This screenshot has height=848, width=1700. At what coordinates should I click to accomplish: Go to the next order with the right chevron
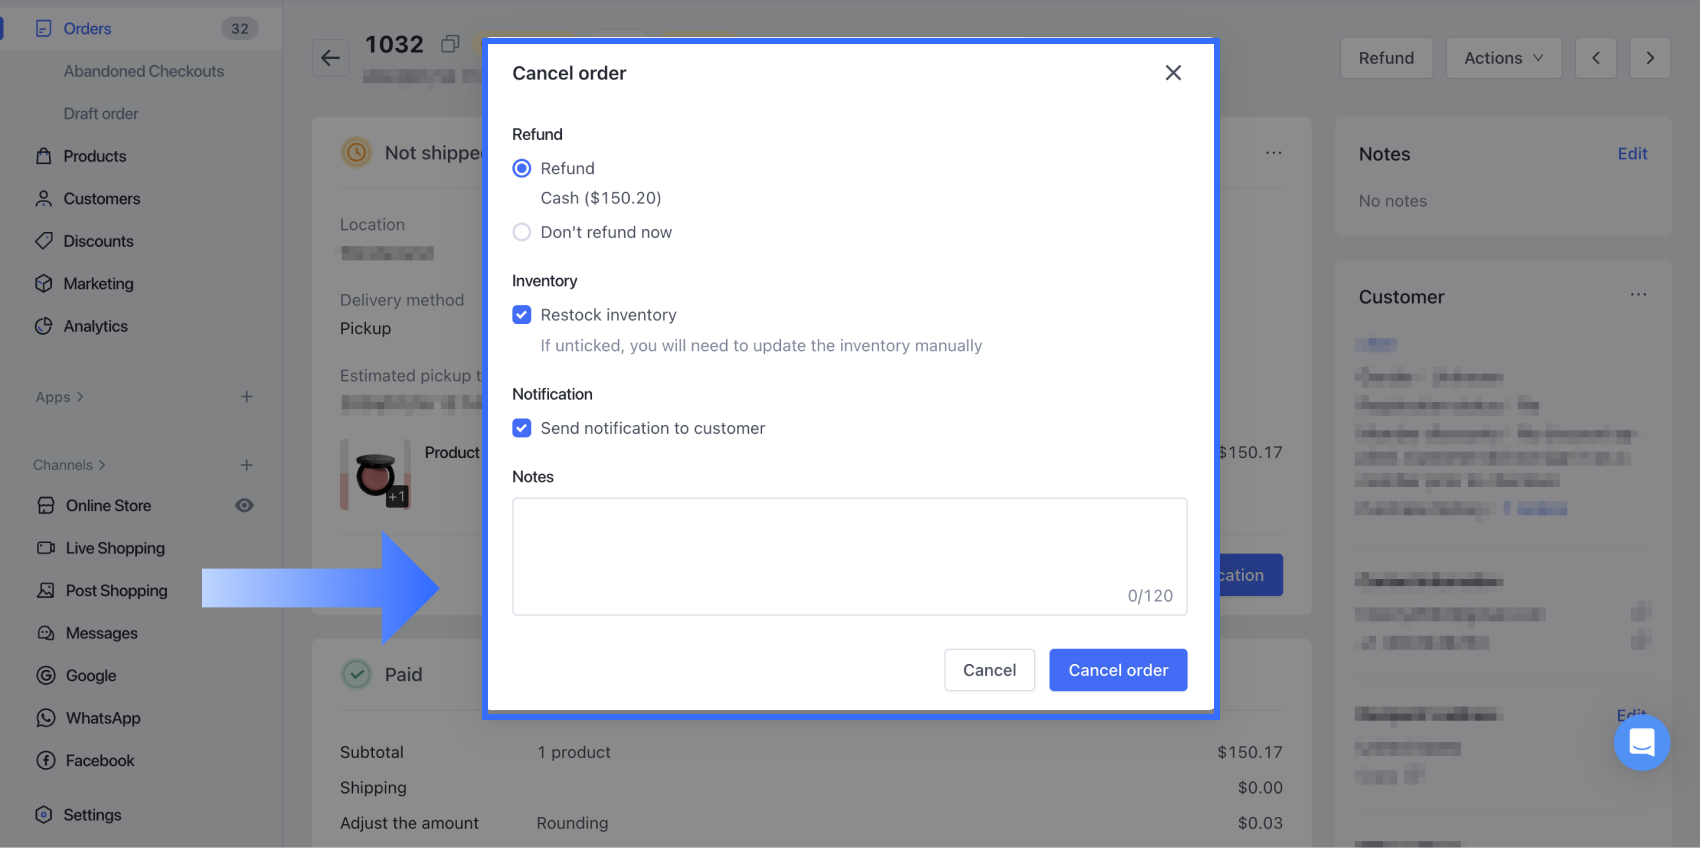(1650, 58)
